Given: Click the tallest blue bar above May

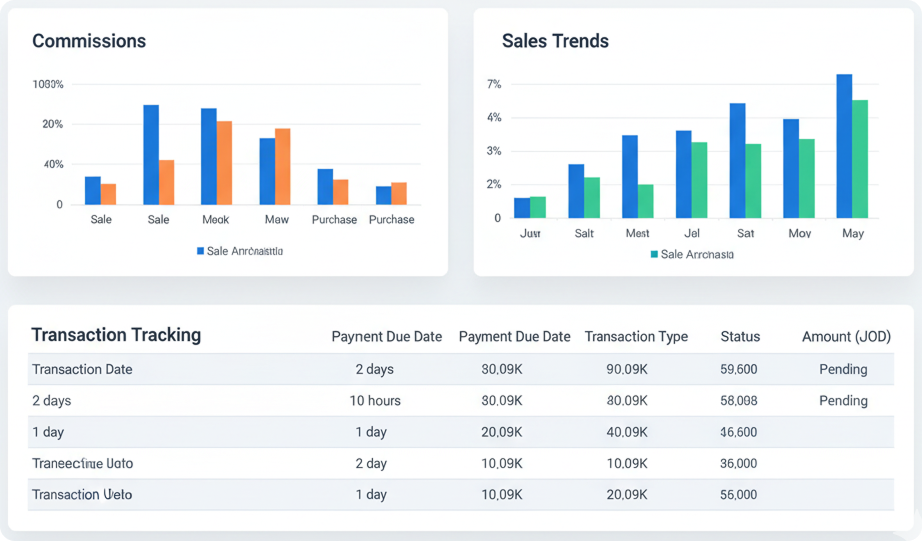Looking at the screenshot, I should coord(844,146).
